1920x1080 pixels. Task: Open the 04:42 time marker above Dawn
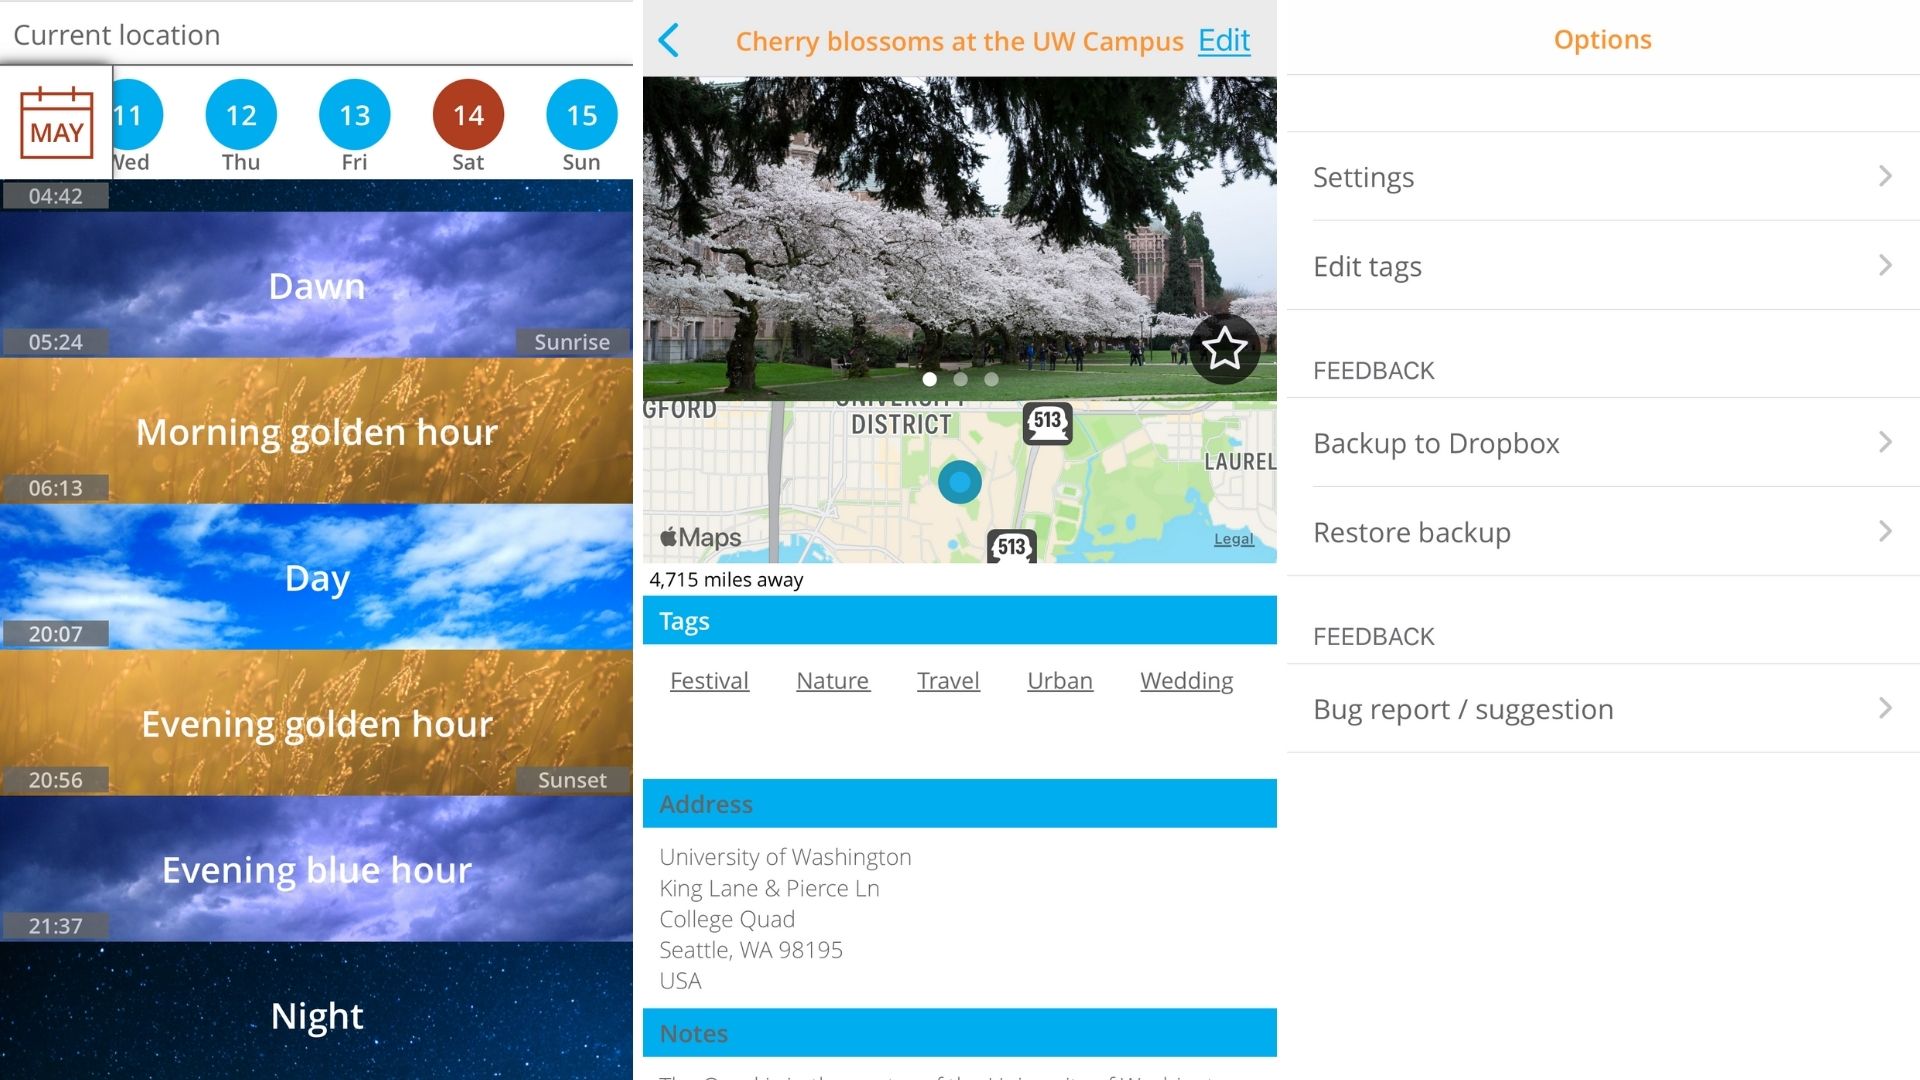pyautogui.click(x=57, y=195)
